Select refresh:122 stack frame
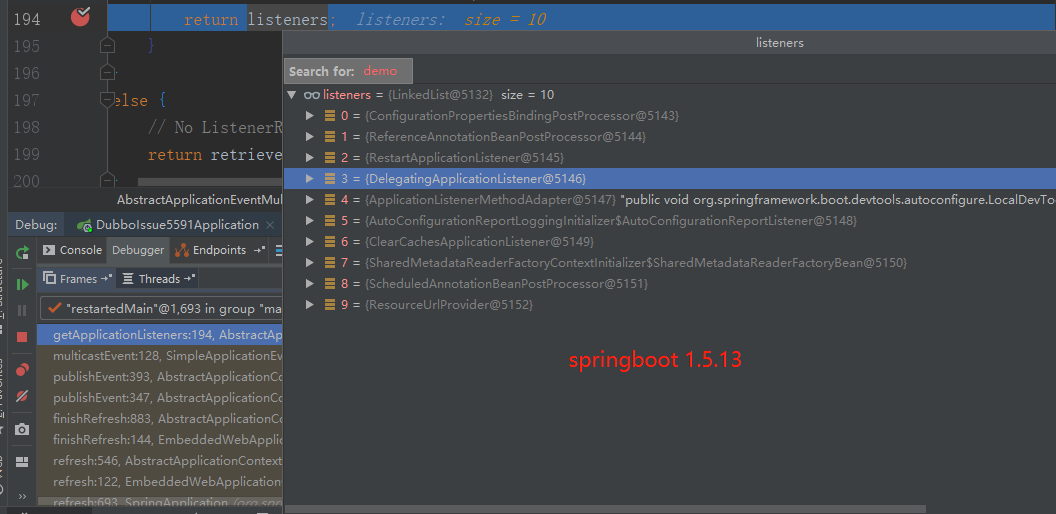This screenshot has height=514, width=1056. 160,482
